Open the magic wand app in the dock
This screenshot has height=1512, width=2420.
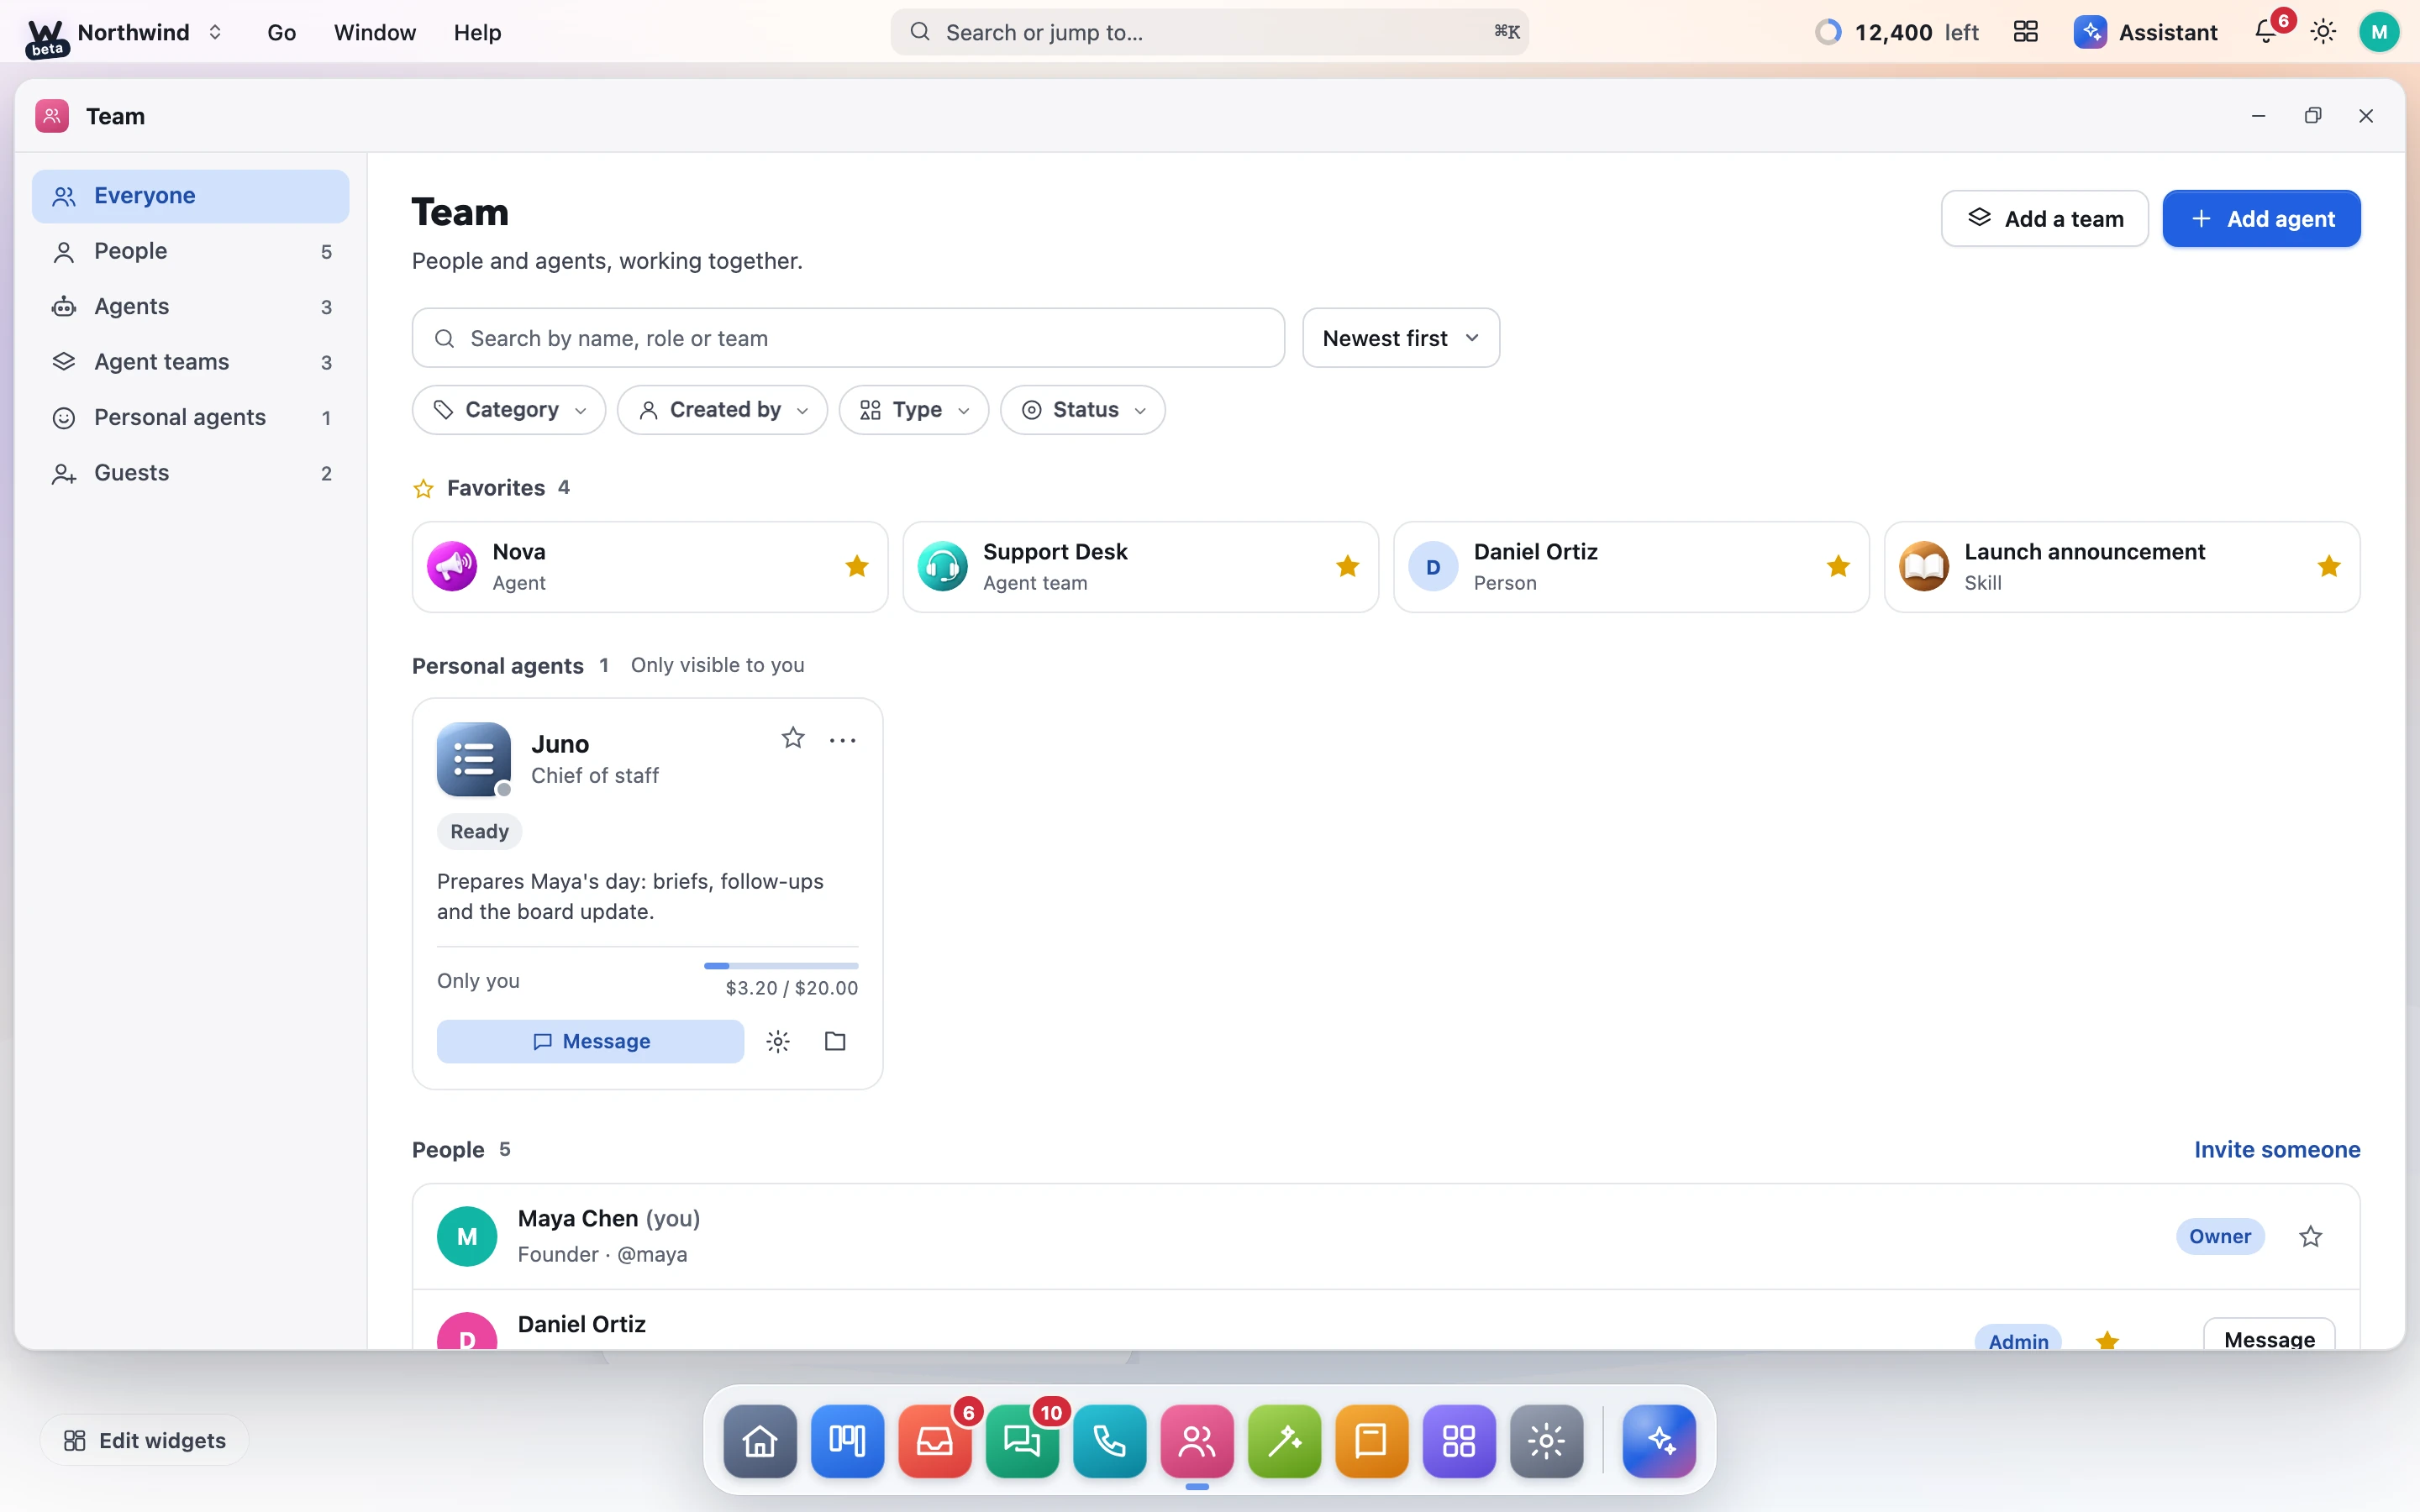[x=1284, y=1440]
